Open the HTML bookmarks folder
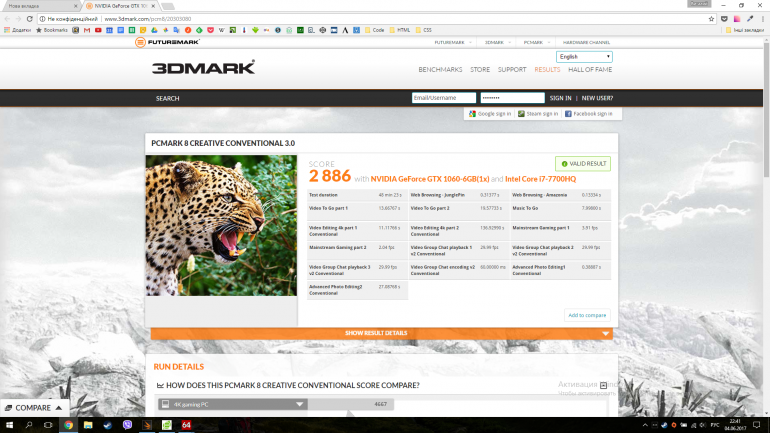770x433 pixels. point(400,30)
